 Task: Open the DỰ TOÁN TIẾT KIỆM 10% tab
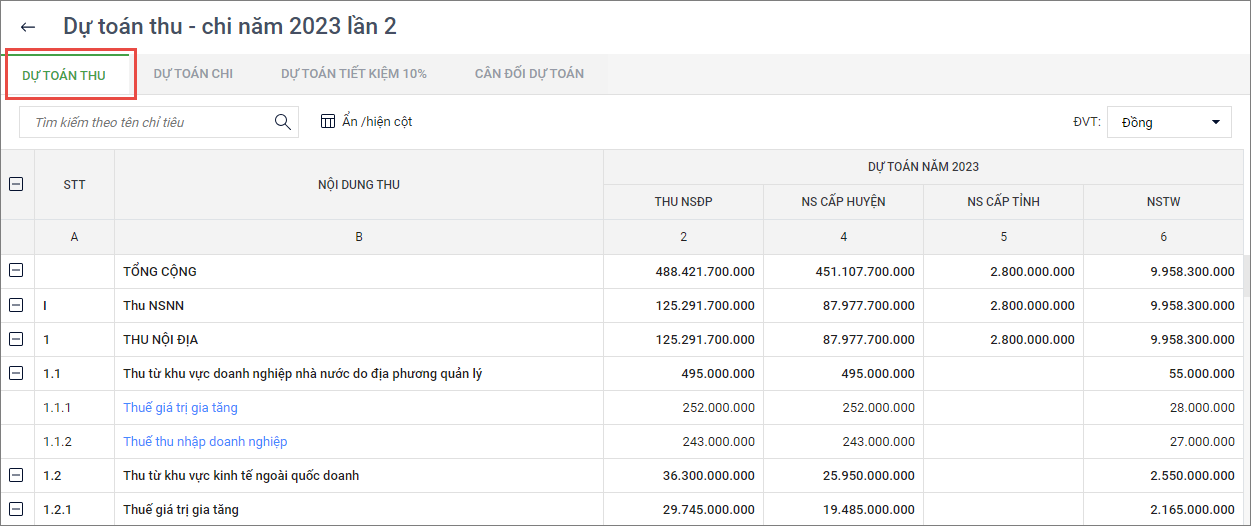pos(353,74)
